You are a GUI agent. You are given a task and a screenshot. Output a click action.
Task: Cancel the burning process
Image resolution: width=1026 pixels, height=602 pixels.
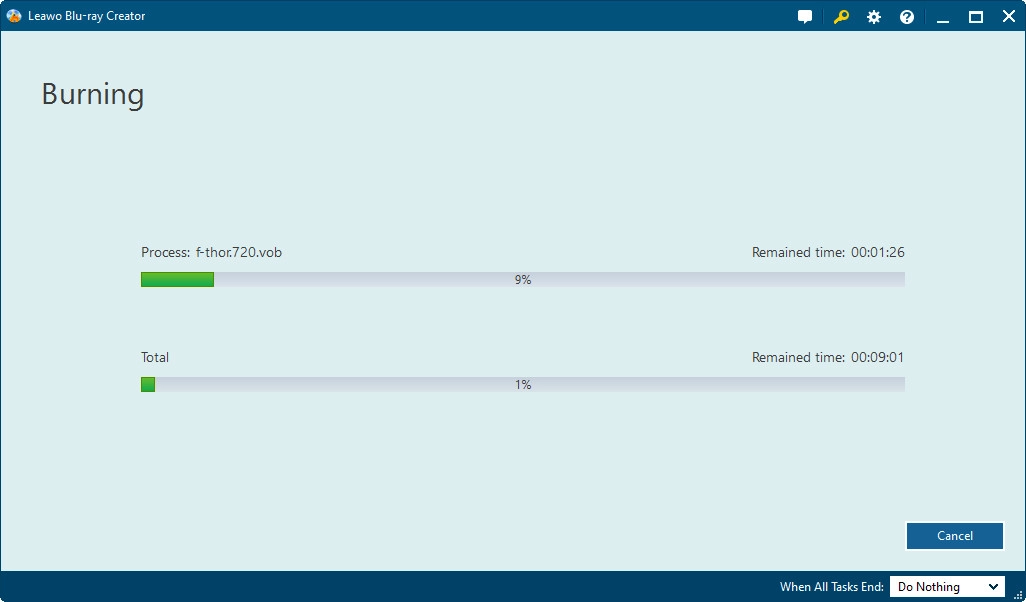[954, 536]
